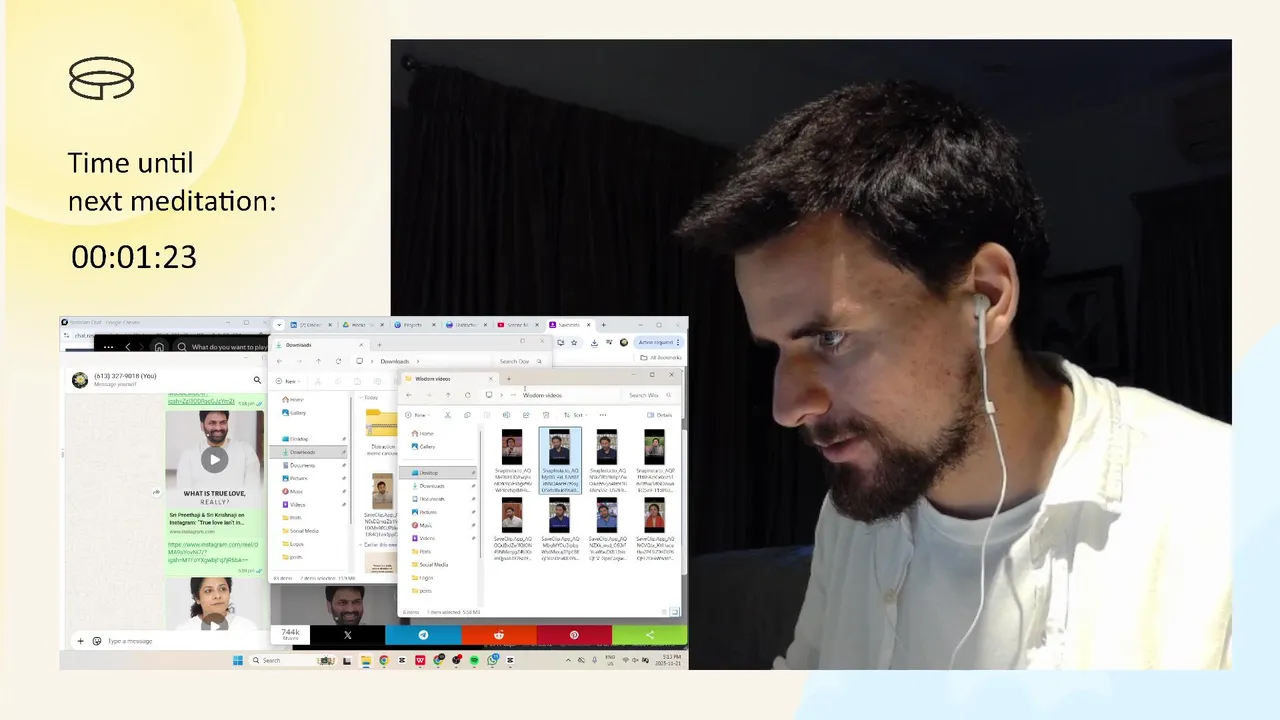Select Home in Wisdom videos sidebar
The width and height of the screenshot is (1280, 720).
[x=426, y=433]
